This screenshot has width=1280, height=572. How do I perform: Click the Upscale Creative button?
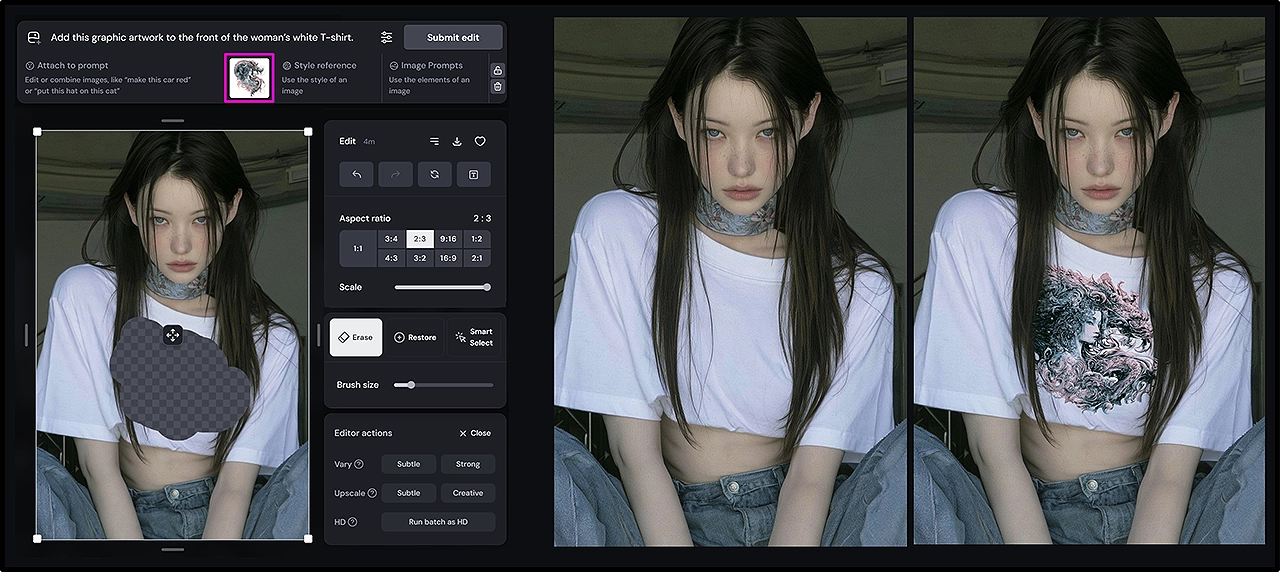pyautogui.click(x=468, y=493)
